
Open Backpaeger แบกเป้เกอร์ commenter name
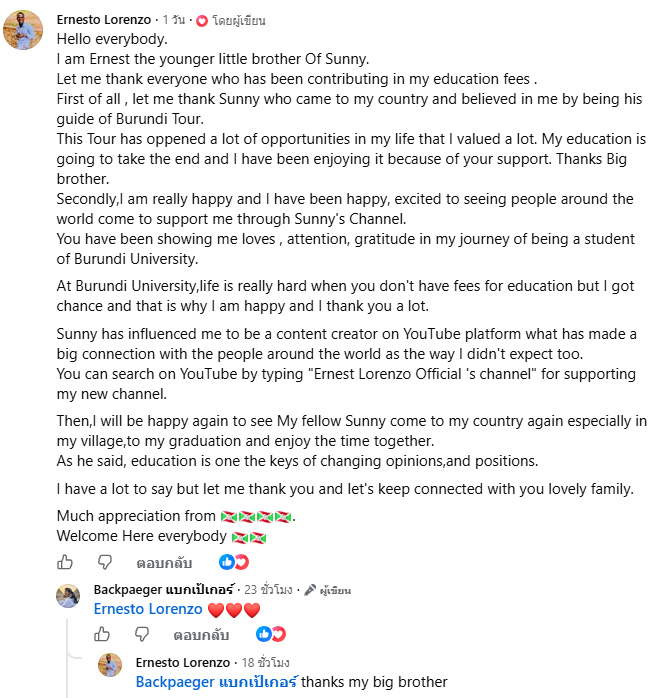point(163,589)
